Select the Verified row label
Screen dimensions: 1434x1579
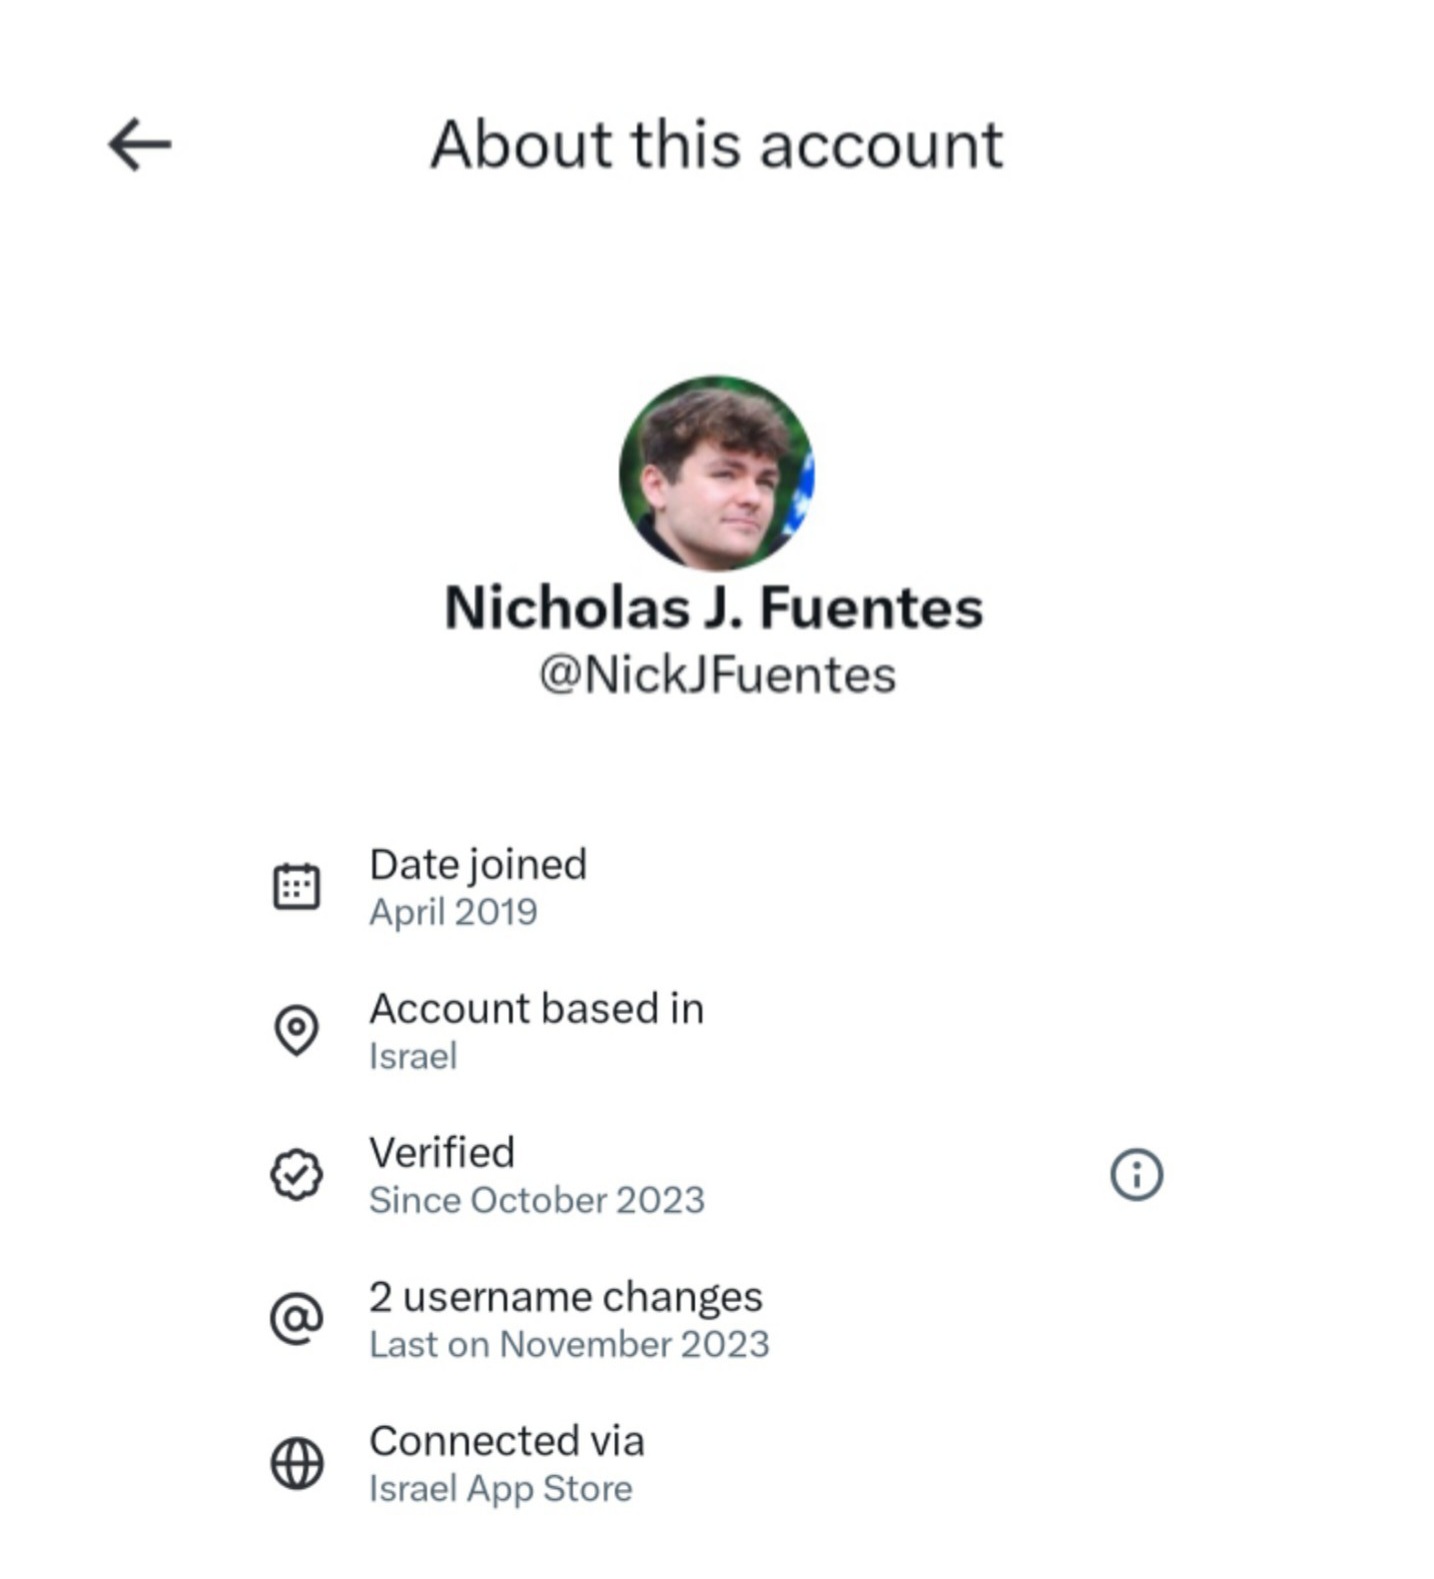click(442, 1153)
